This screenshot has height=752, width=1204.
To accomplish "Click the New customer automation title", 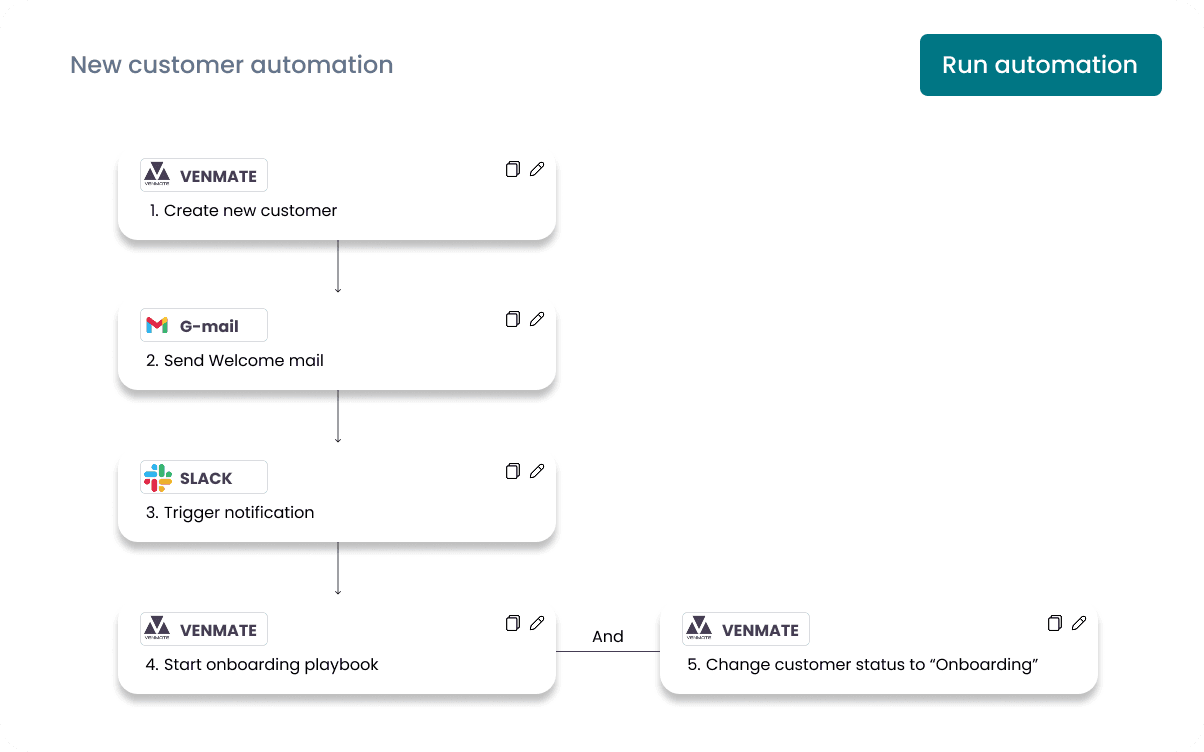I will point(231,64).
